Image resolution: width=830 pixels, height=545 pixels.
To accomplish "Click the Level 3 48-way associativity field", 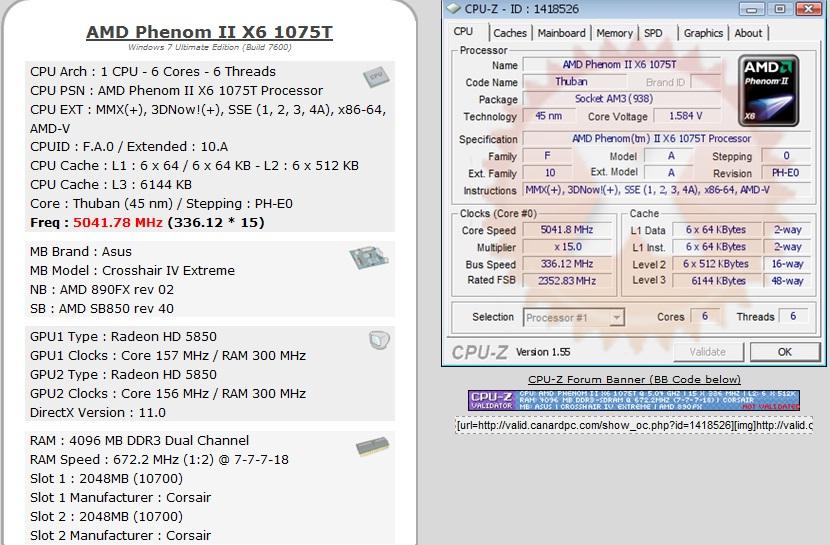I will (787, 280).
